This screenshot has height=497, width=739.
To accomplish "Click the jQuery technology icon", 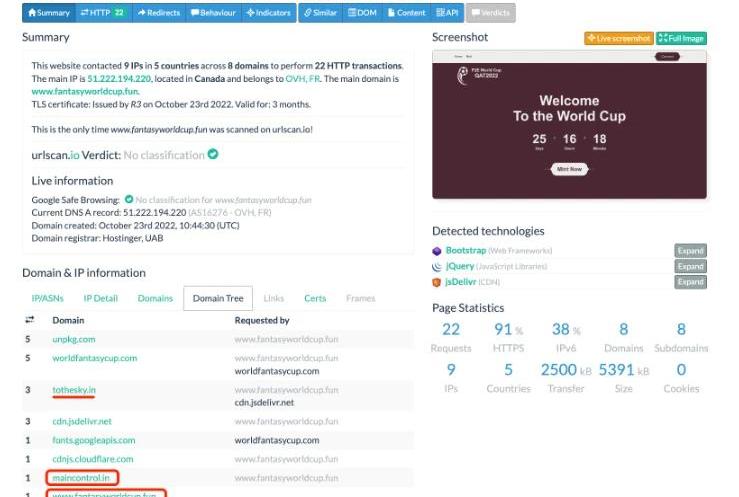I will tap(437, 267).
